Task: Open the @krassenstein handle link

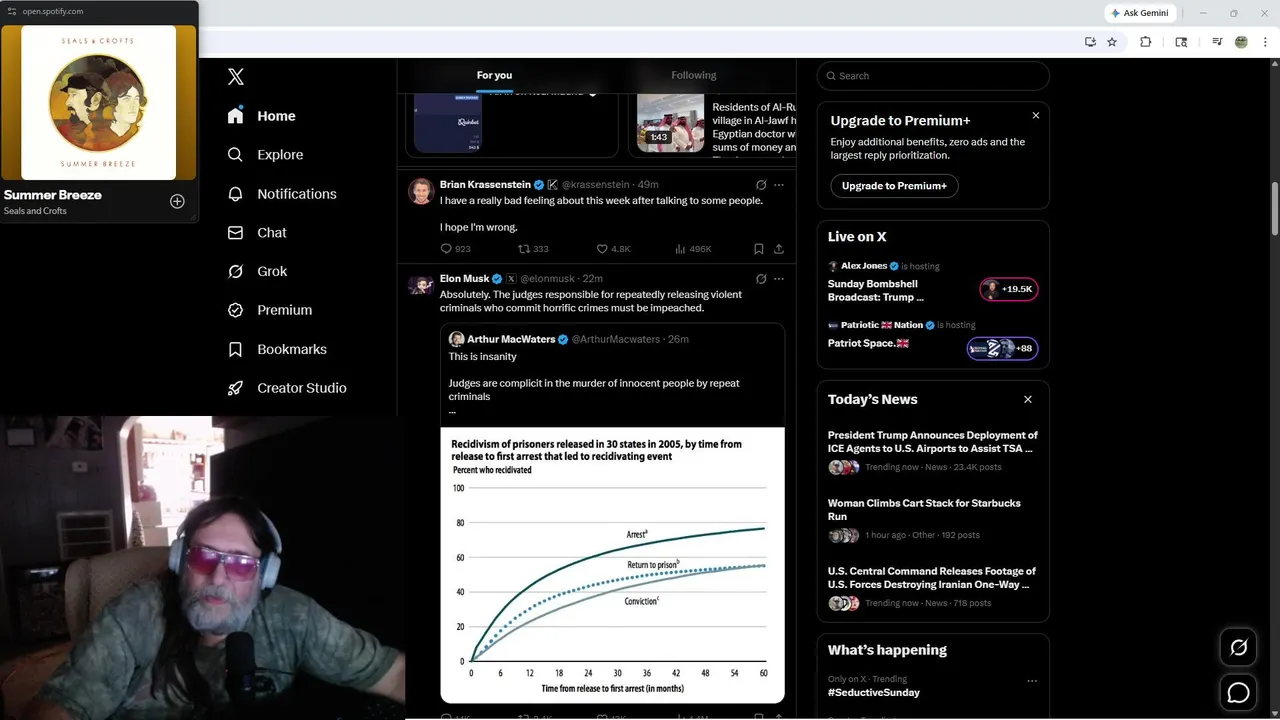Action: [x=595, y=185]
